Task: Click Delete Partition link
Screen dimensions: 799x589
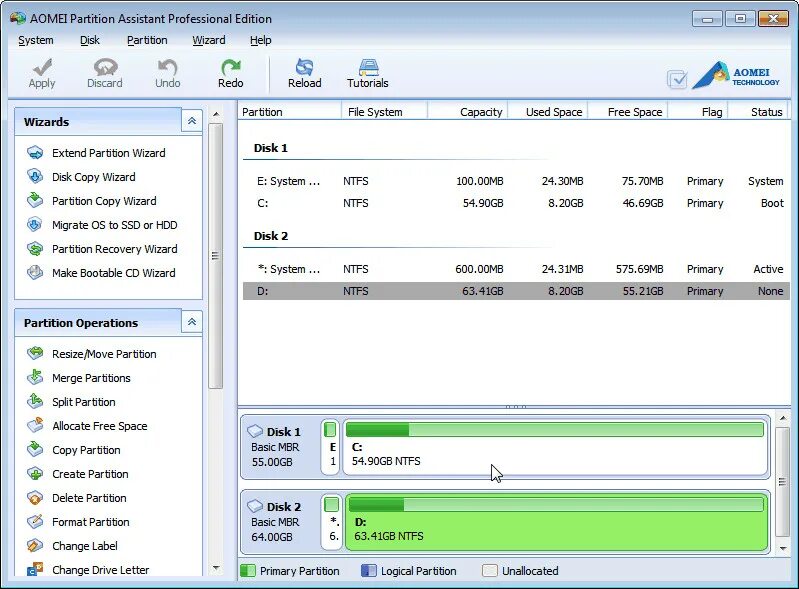Action: click(x=89, y=498)
